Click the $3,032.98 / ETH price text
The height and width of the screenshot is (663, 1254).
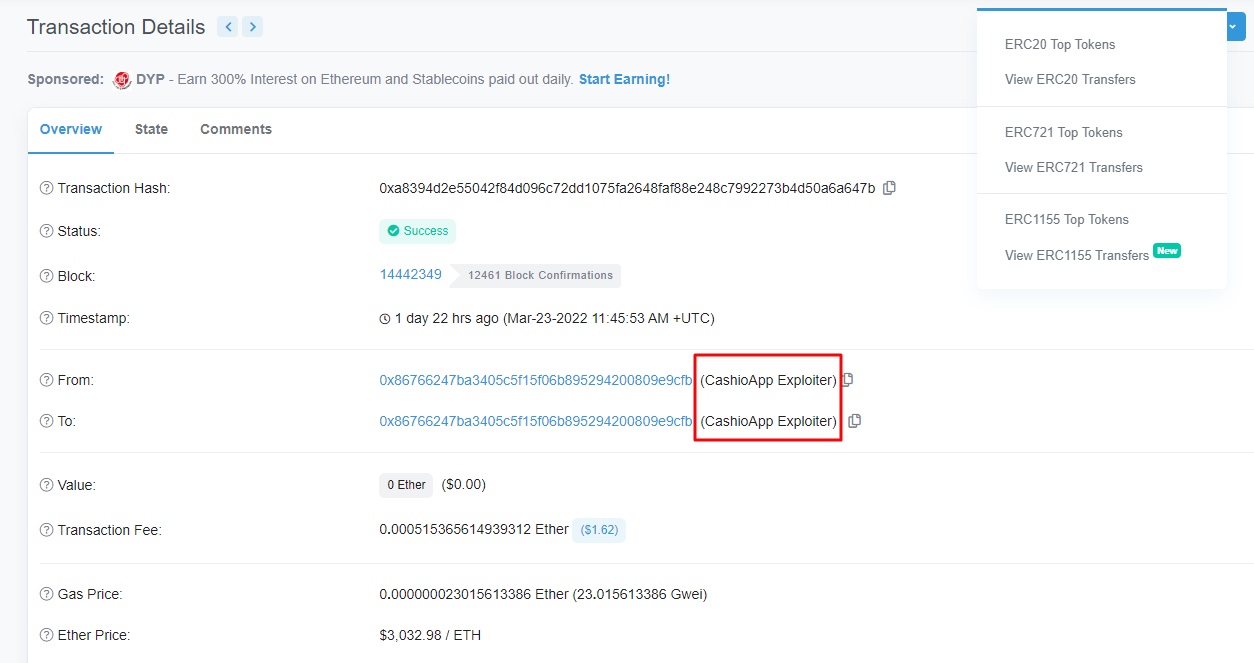[x=430, y=635]
